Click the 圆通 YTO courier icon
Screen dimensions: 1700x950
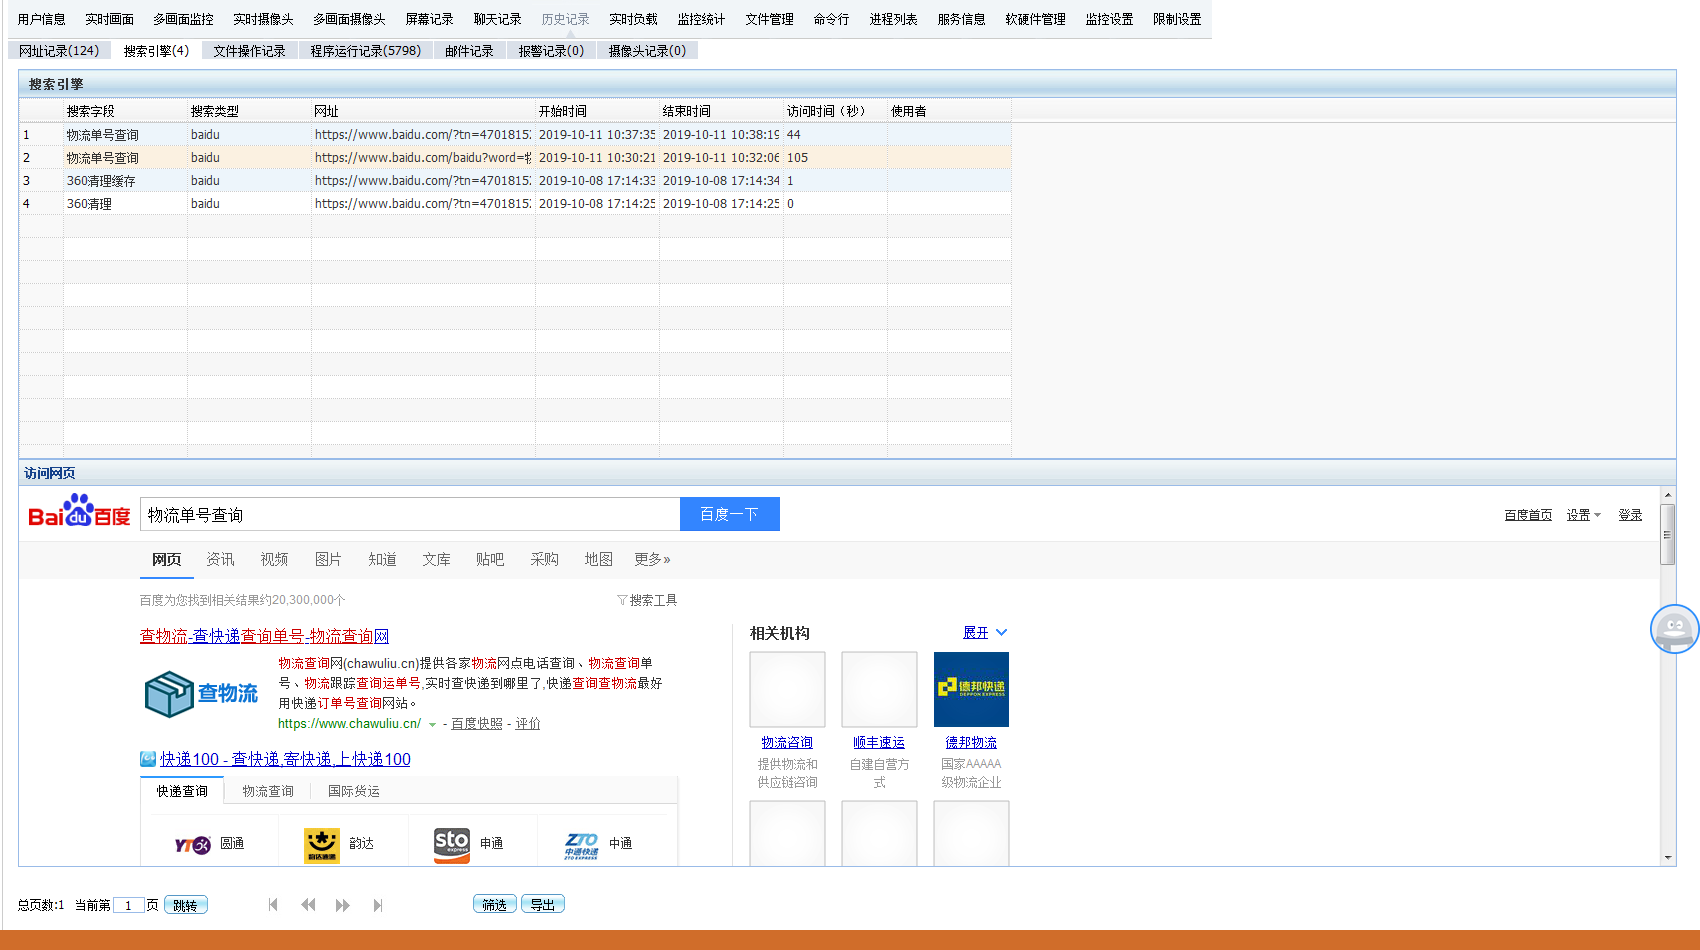[192, 845]
